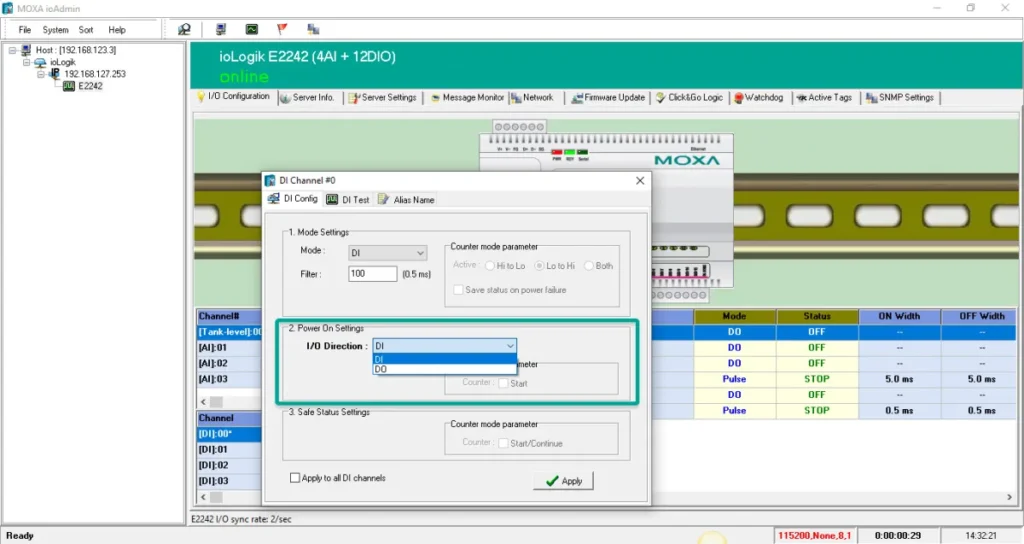Select channel row [AI]:03
Viewport: 1024px width, 544px height.
[x=229, y=379]
